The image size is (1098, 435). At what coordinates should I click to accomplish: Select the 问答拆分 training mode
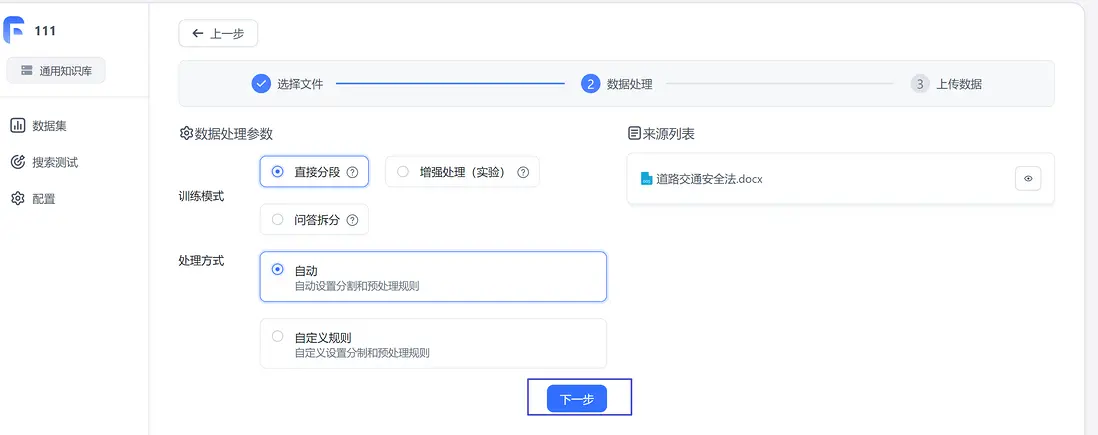(314, 220)
